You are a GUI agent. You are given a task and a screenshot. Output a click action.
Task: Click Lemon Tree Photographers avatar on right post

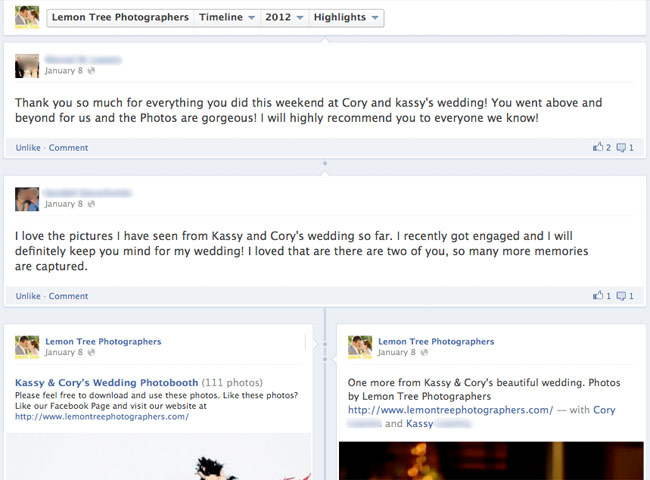360,347
